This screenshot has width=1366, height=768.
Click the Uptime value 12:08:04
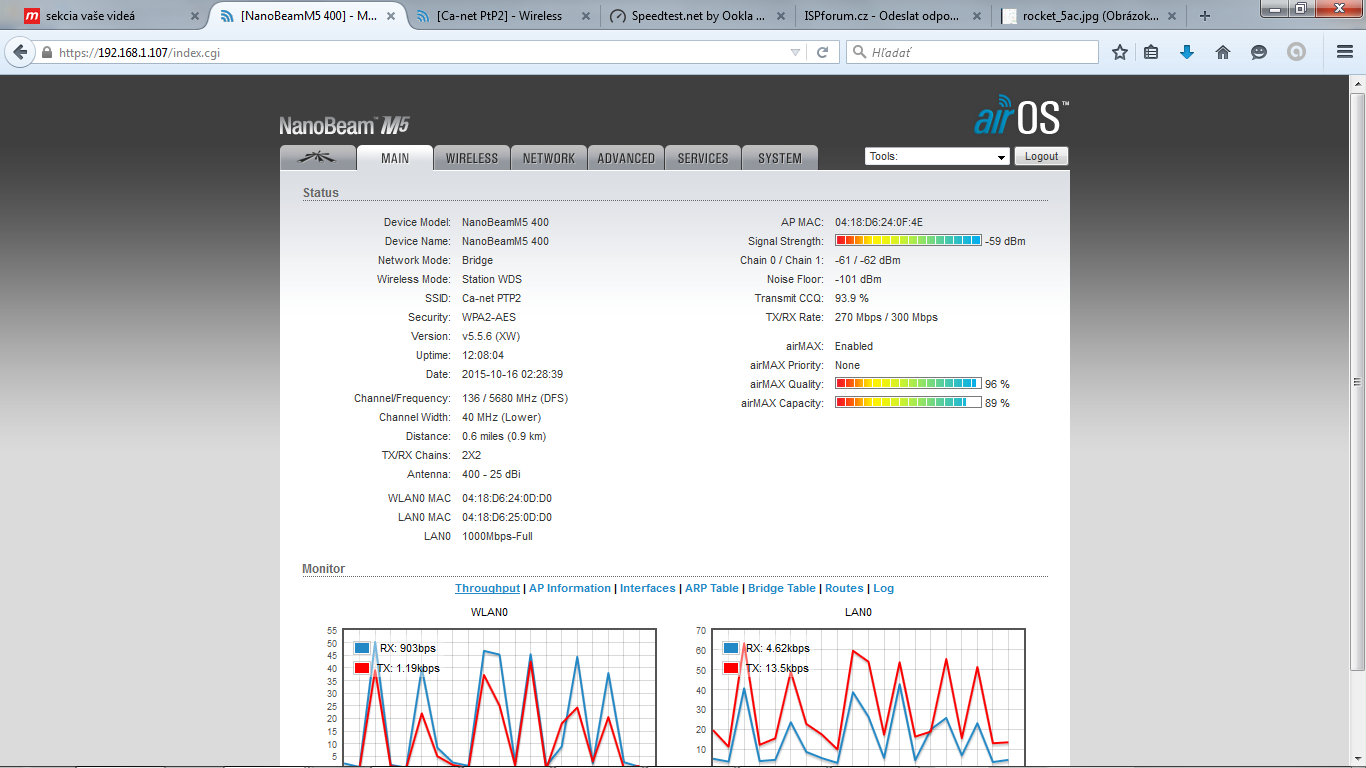[x=483, y=355]
